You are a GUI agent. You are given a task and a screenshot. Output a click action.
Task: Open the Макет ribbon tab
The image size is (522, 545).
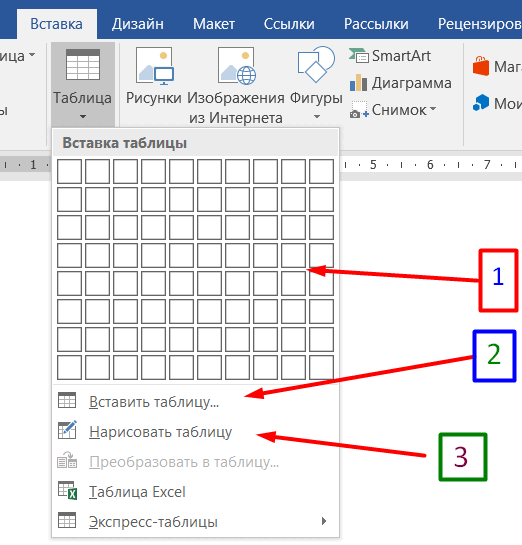point(214,24)
